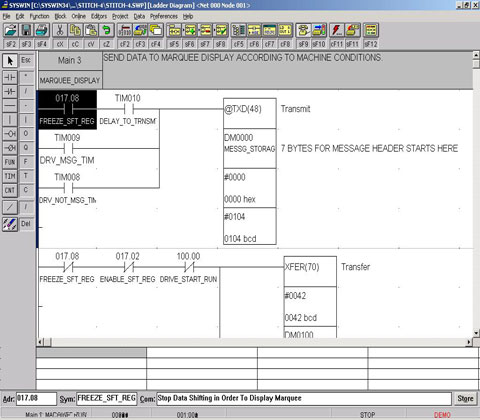Select the CNT counter tool

(x=10, y=190)
